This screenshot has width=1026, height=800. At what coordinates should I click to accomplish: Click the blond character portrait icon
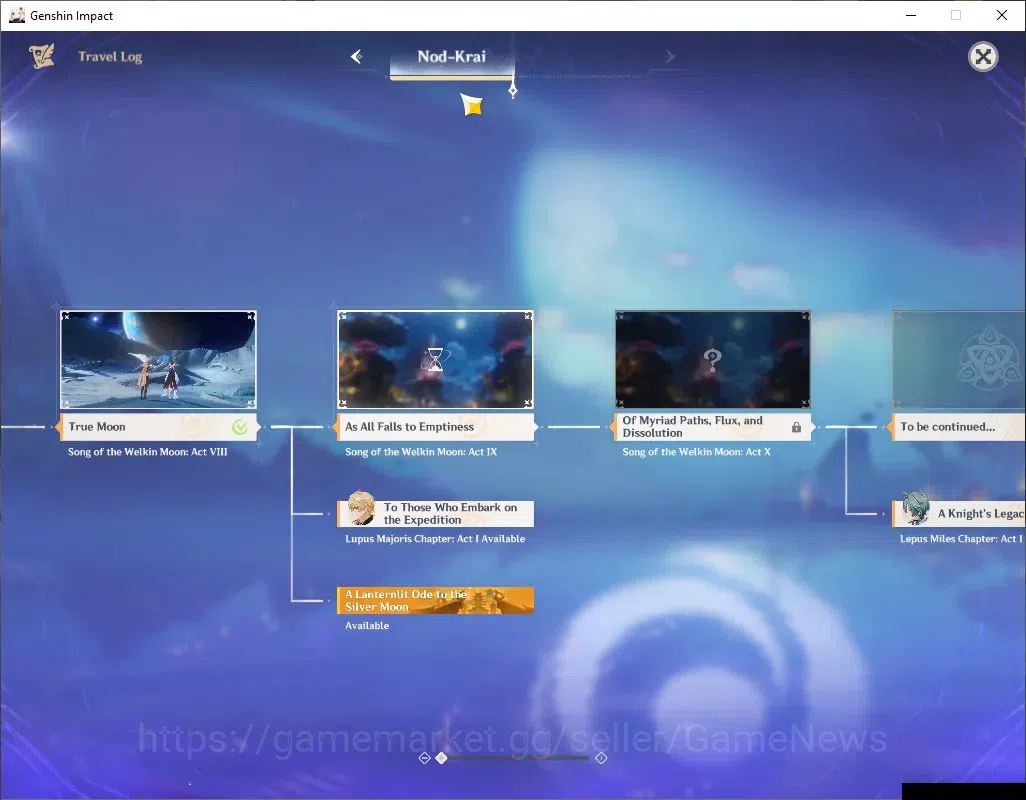[x=361, y=508]
